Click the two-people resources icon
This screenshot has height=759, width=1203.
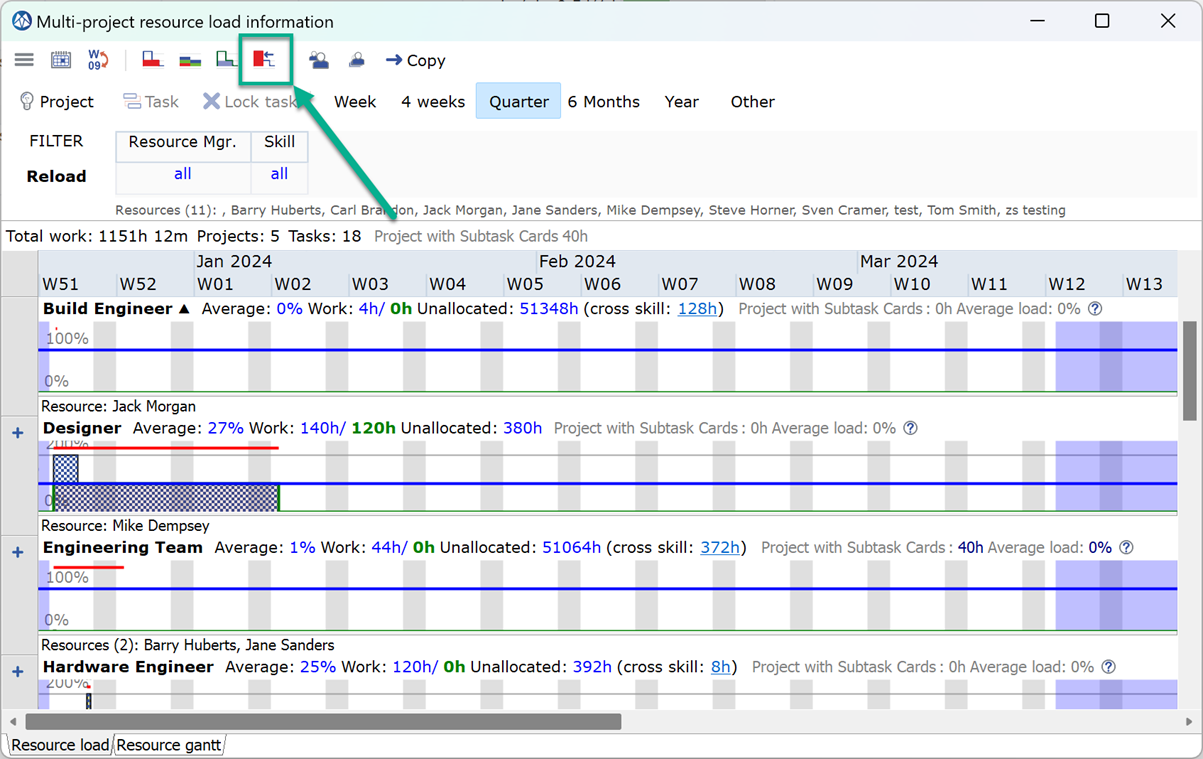(319, 60)
